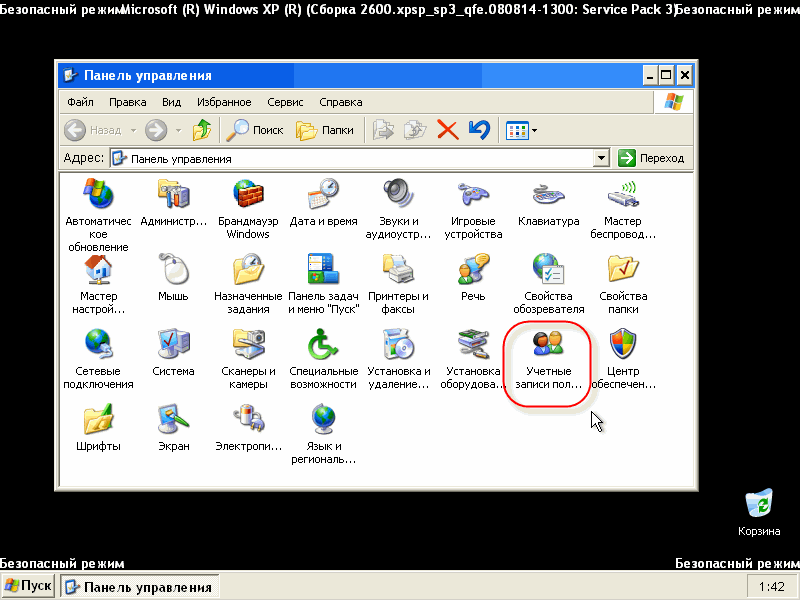
Task: Open the Пуск start menu
Action: 29,586
